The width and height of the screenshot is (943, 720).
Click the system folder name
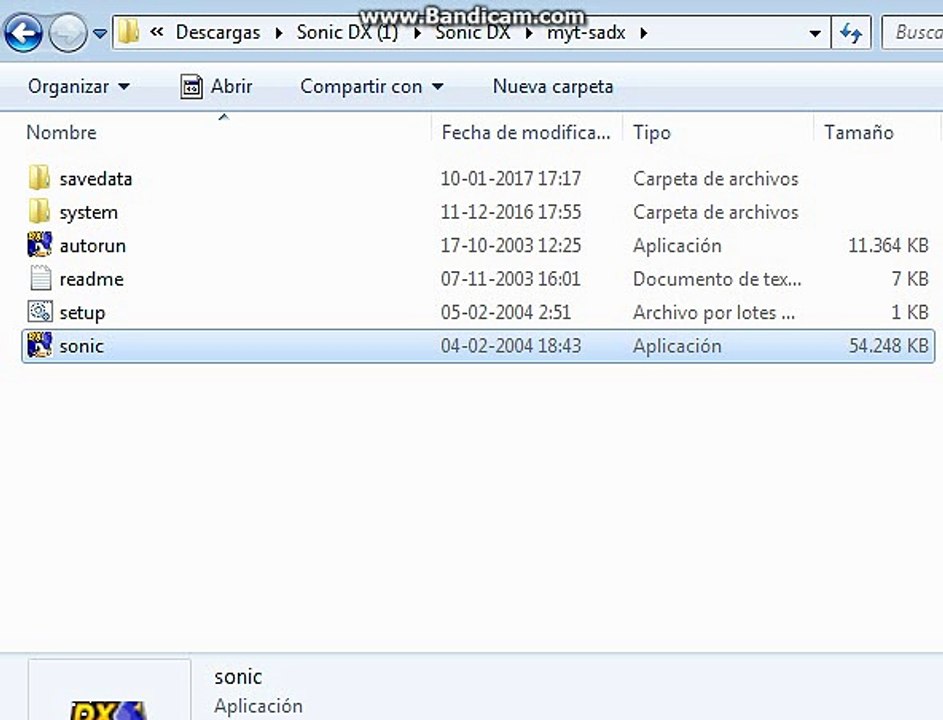tap(88, 212)
